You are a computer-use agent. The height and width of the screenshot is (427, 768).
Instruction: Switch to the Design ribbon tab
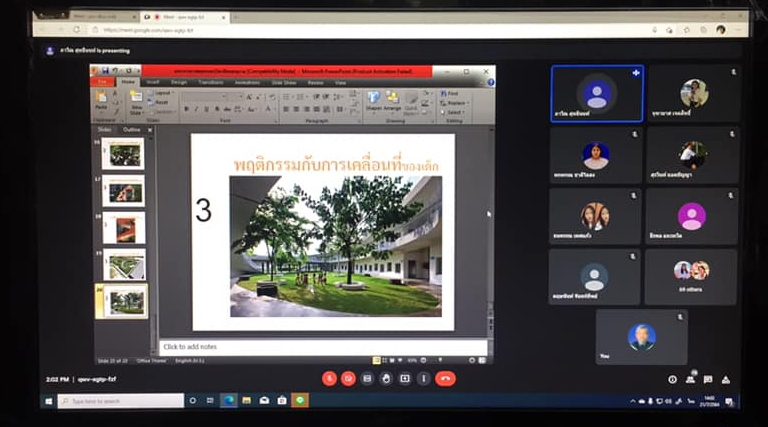point(178,83)
